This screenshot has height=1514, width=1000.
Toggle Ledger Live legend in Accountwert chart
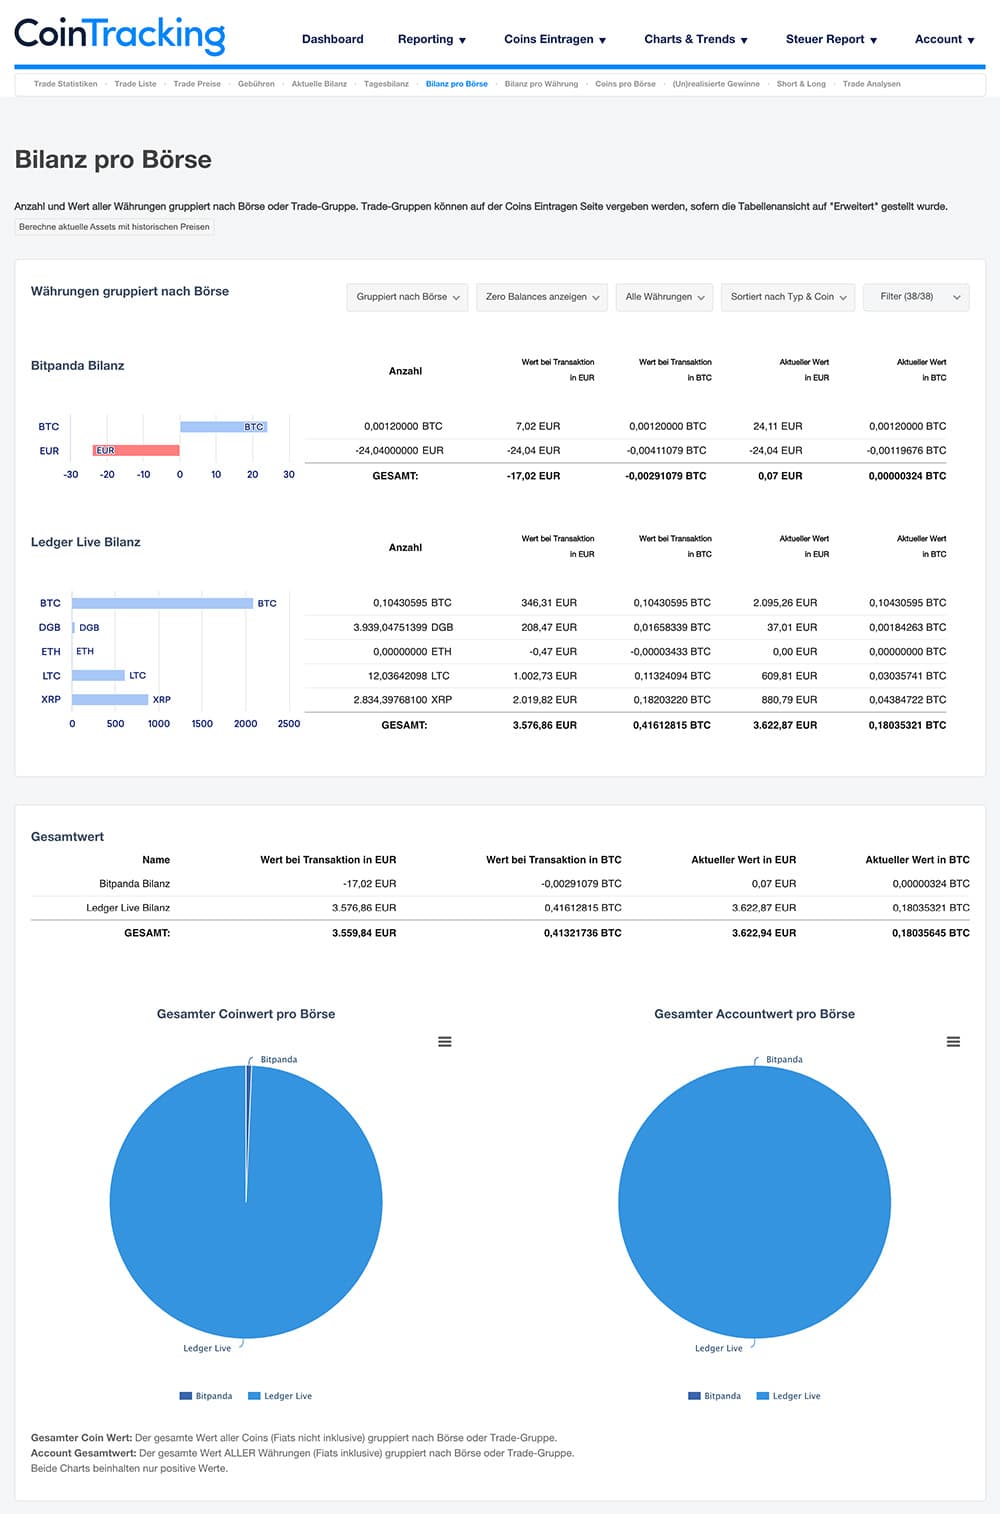coord(789,1396)
